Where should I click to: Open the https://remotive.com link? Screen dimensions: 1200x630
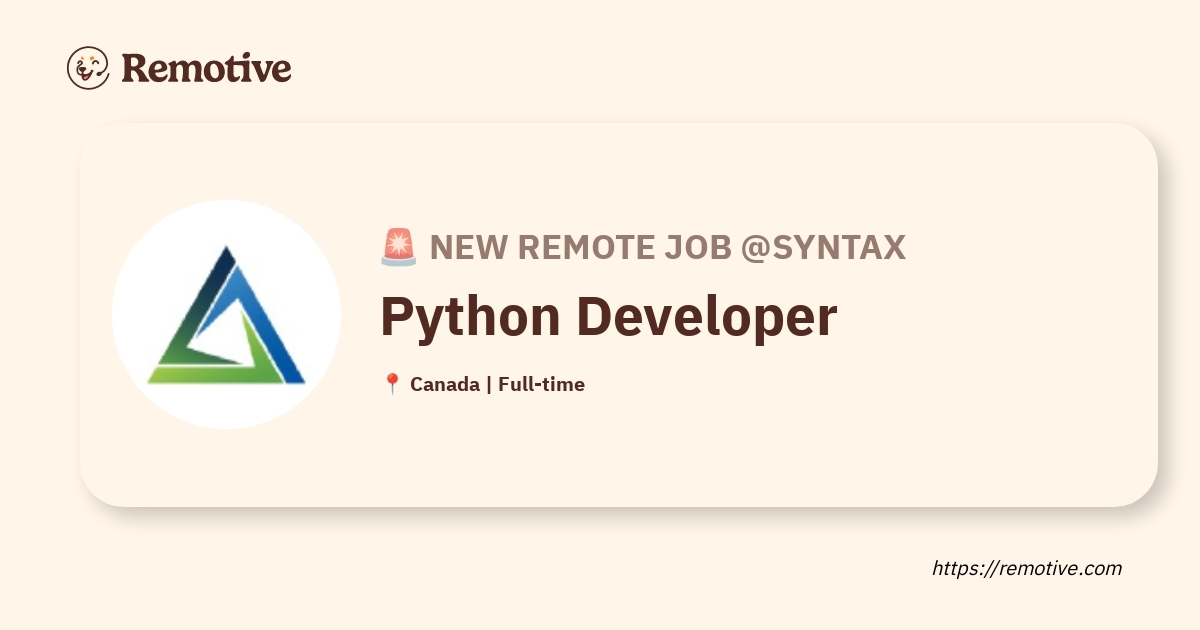pos(1027,568)
